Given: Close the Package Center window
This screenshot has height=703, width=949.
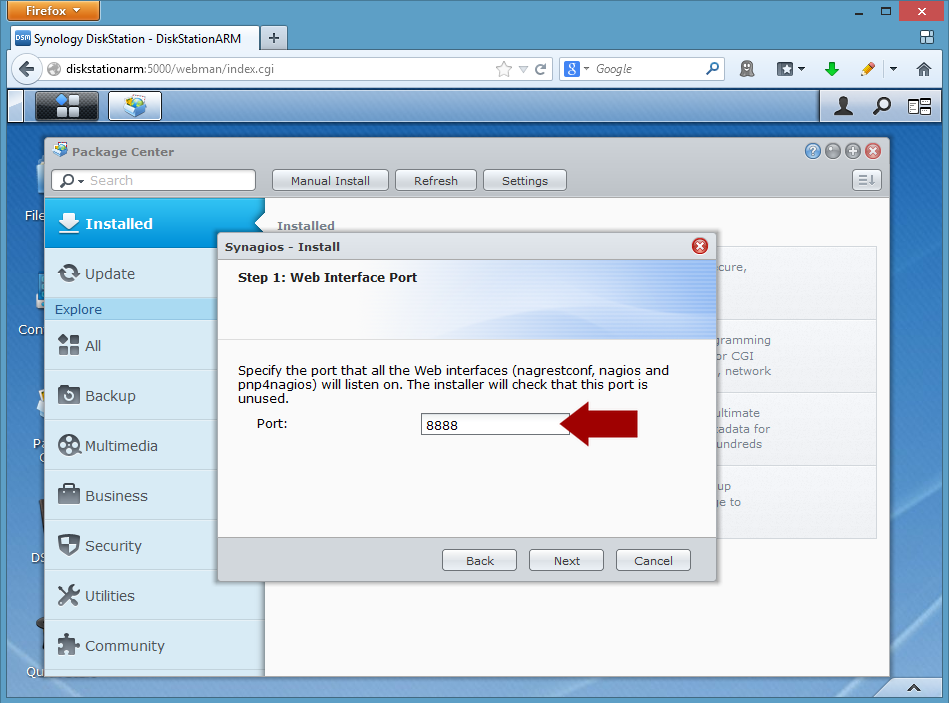Looking at the screenshot, I should point(873,151).
